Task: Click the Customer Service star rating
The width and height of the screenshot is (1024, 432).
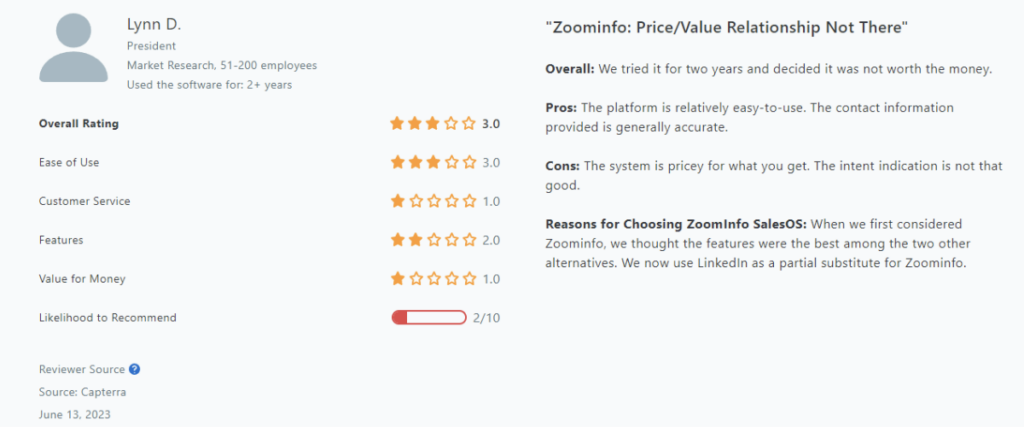Action: click(433, 201)
